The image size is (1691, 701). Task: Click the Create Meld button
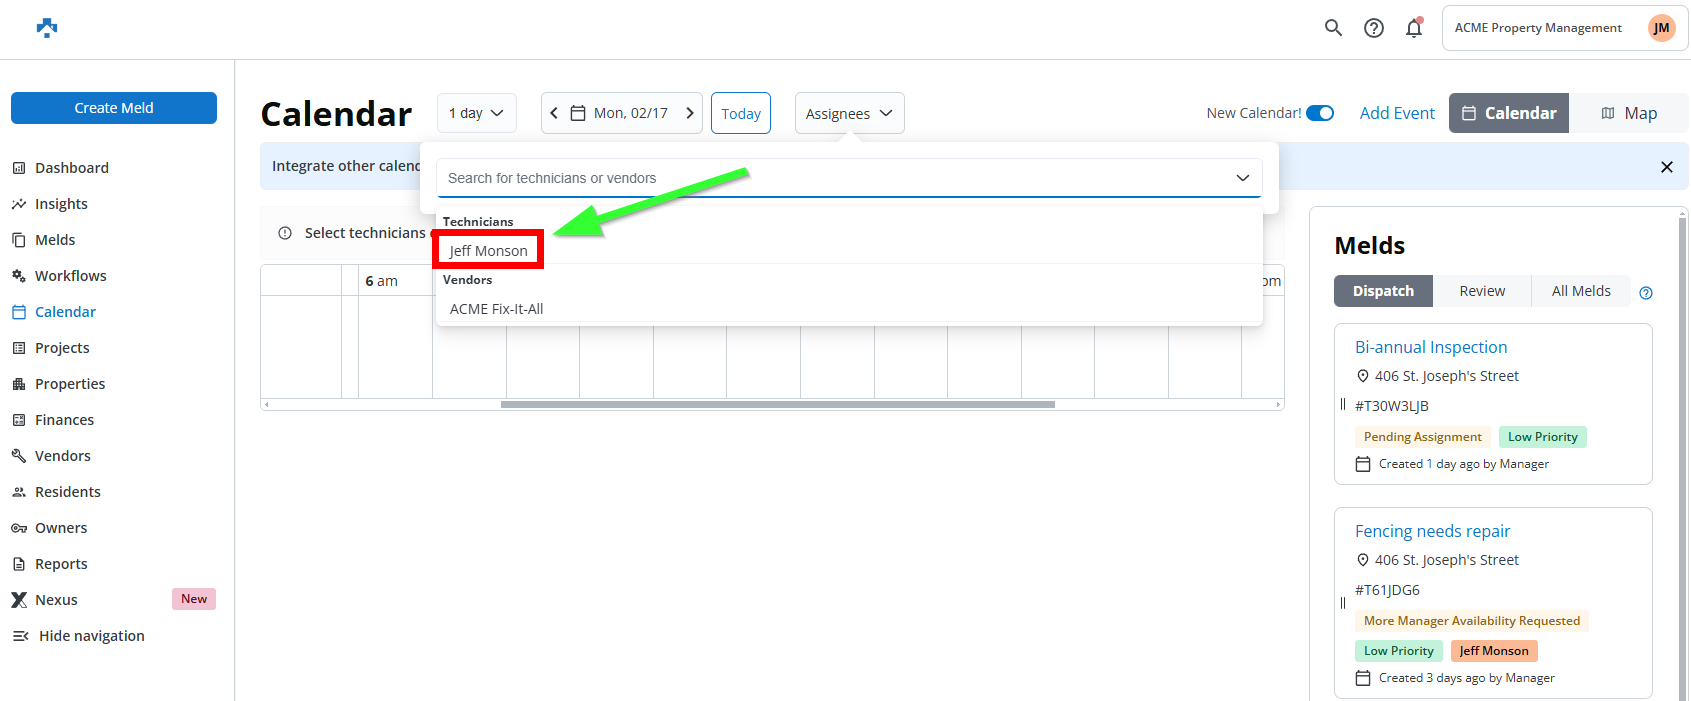pos(114,108)
